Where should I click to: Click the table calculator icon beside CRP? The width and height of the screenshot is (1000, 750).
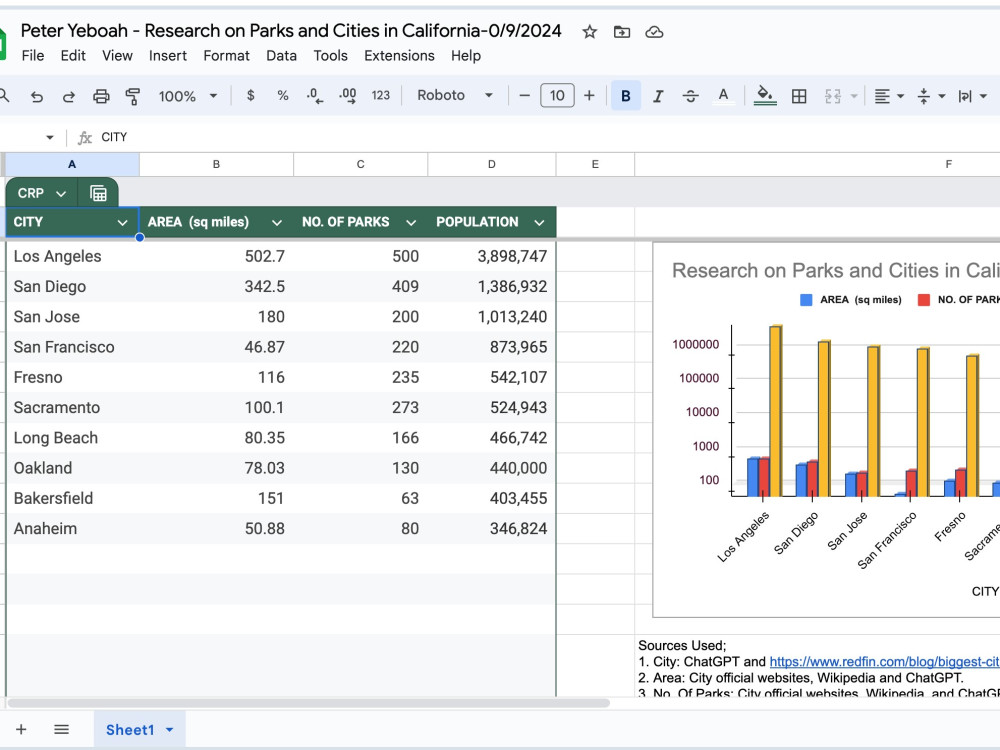point(98,193)
